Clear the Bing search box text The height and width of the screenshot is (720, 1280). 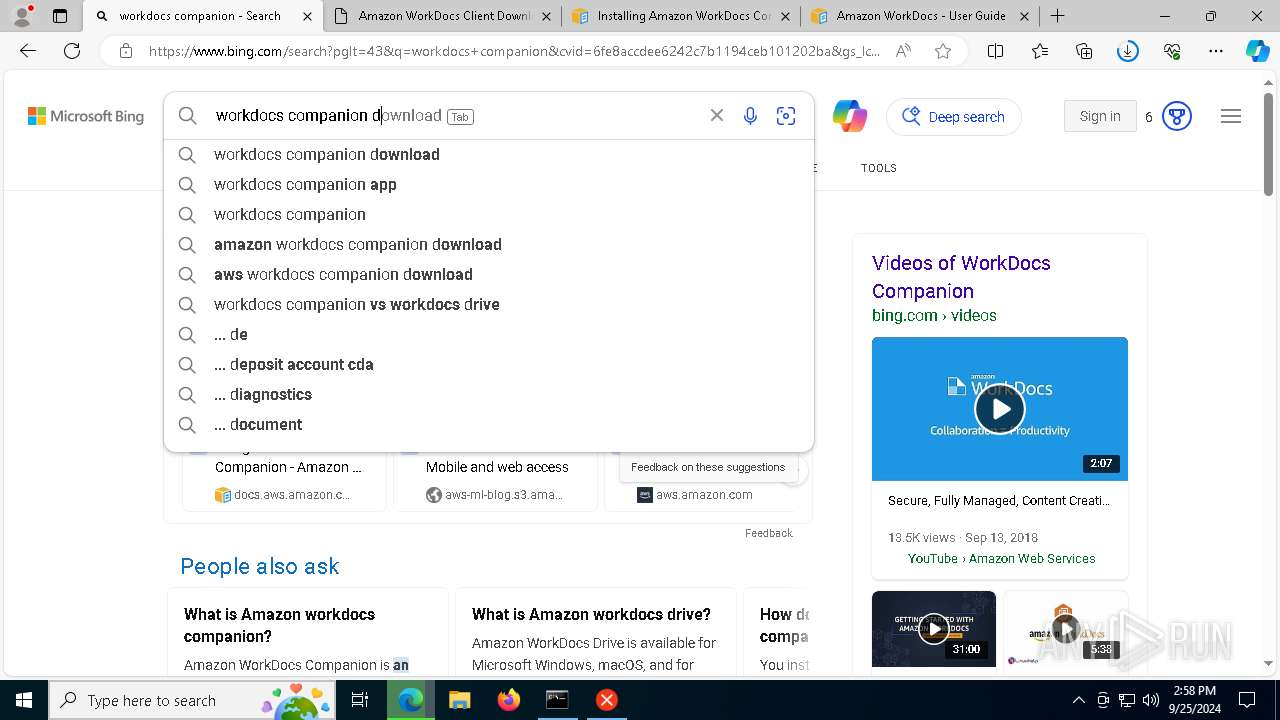717,116
